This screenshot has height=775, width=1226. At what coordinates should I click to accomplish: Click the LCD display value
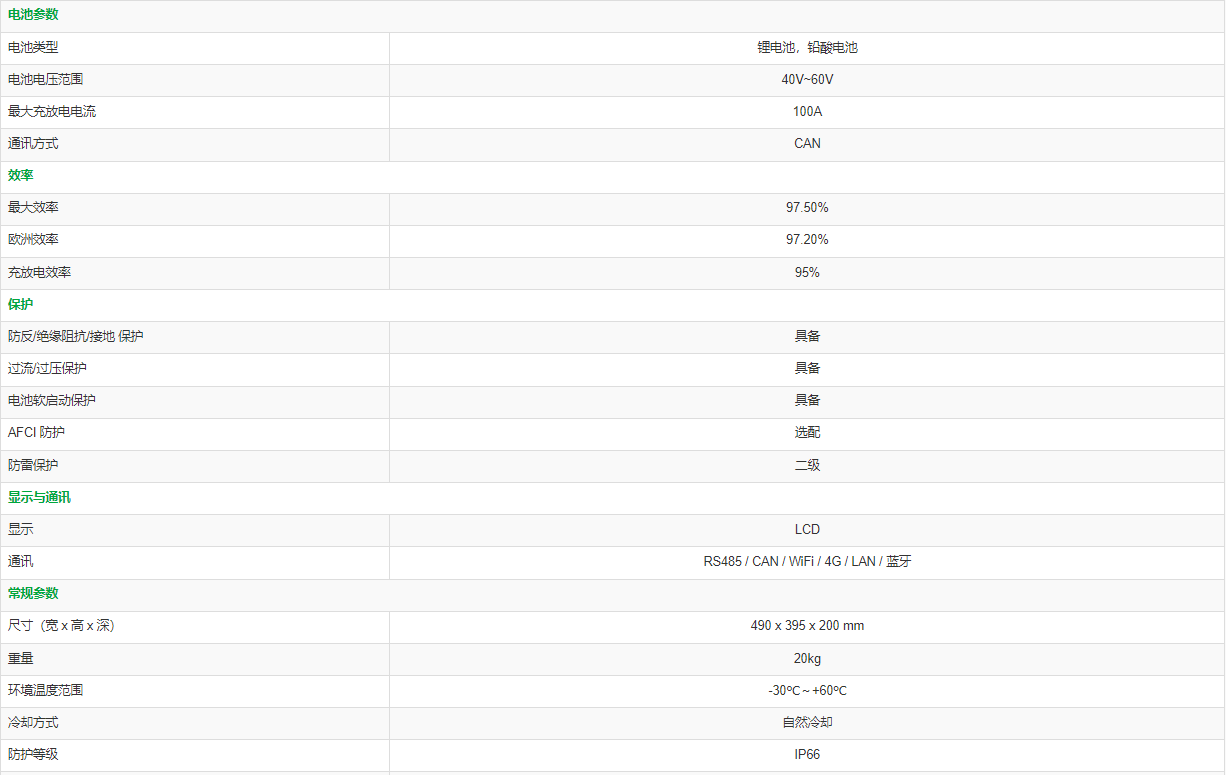pyautogui.click(x=807, y=529)
